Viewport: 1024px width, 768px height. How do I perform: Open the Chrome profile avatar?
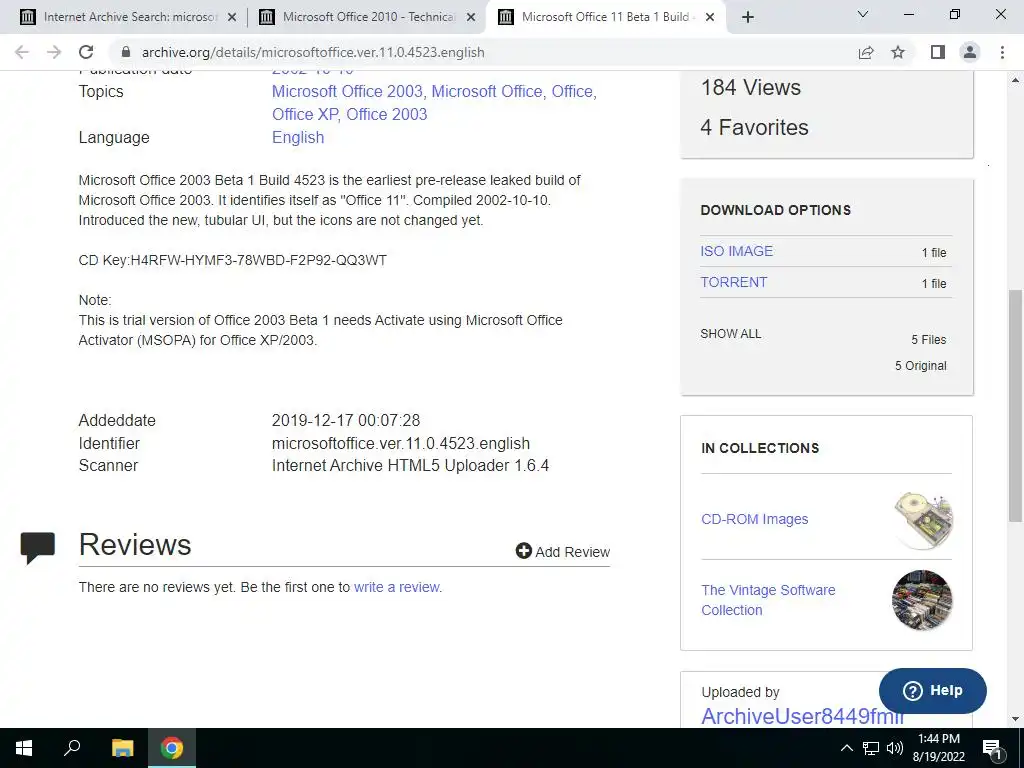(x=970, y=52)
